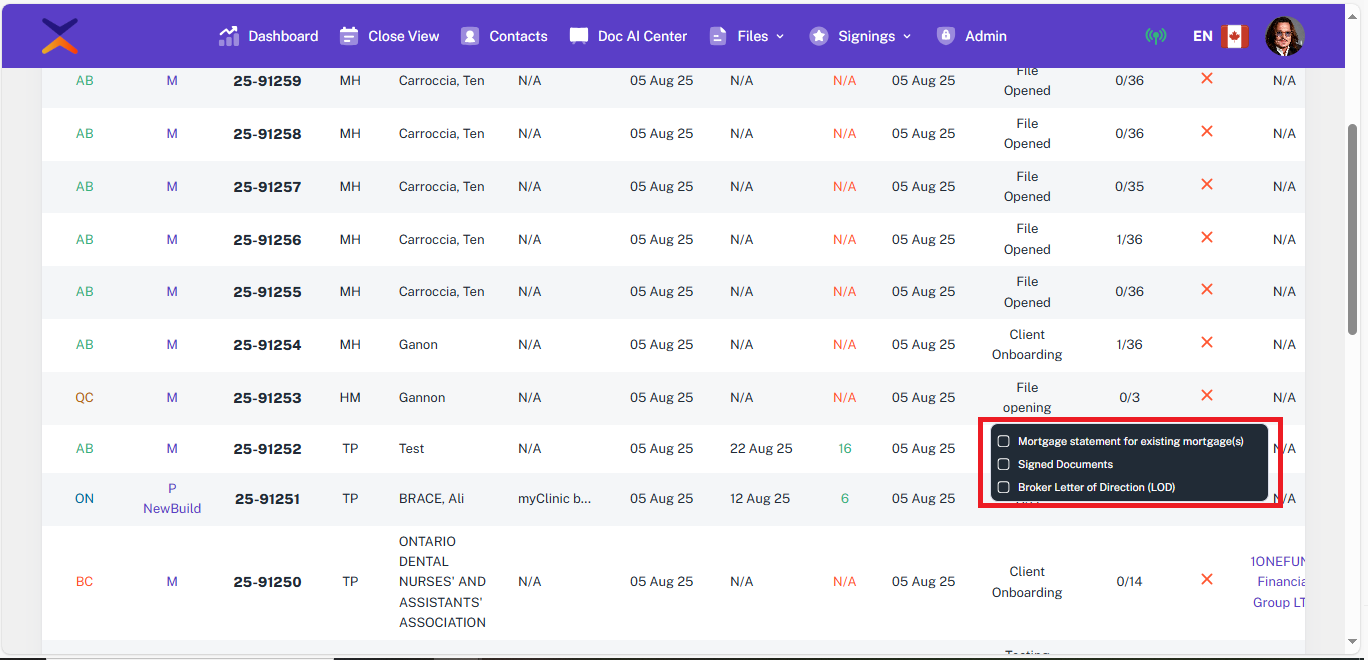This screenshot has height=660, width=1368.
Task: Enable Broker Letter of Direction (LOD) checkbox
Action: [x=1004, y=487]
